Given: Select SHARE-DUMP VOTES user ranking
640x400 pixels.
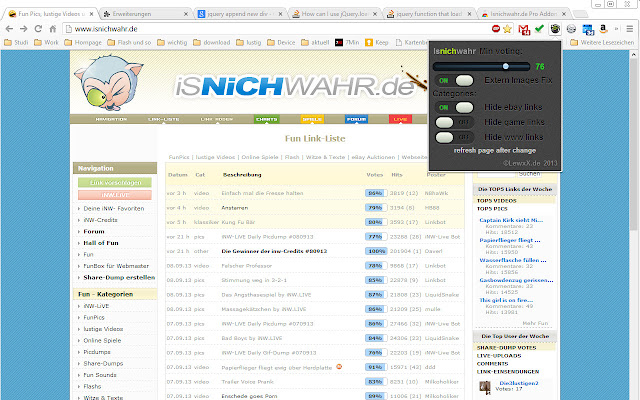Looking at the screenshot, I should [x=506, y=348].
